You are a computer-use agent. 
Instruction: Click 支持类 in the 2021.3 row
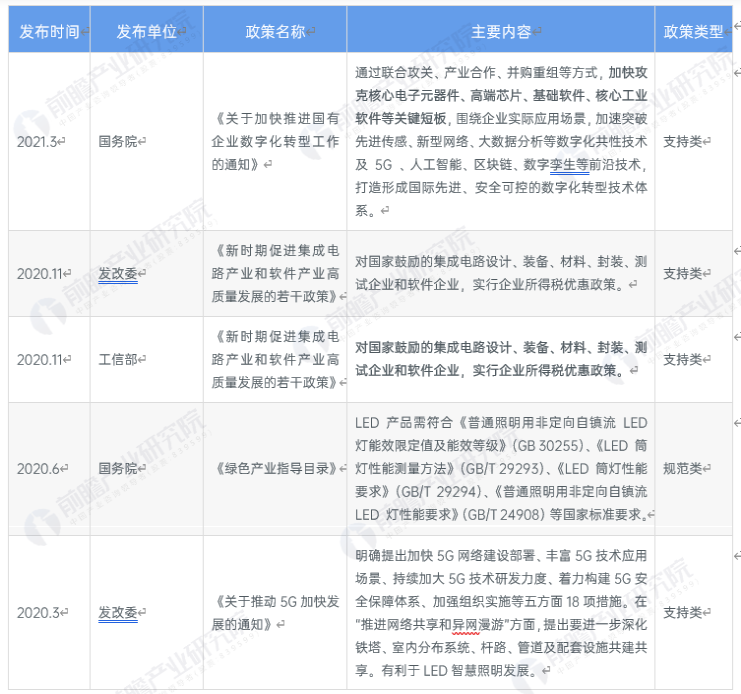click(684, 141)
